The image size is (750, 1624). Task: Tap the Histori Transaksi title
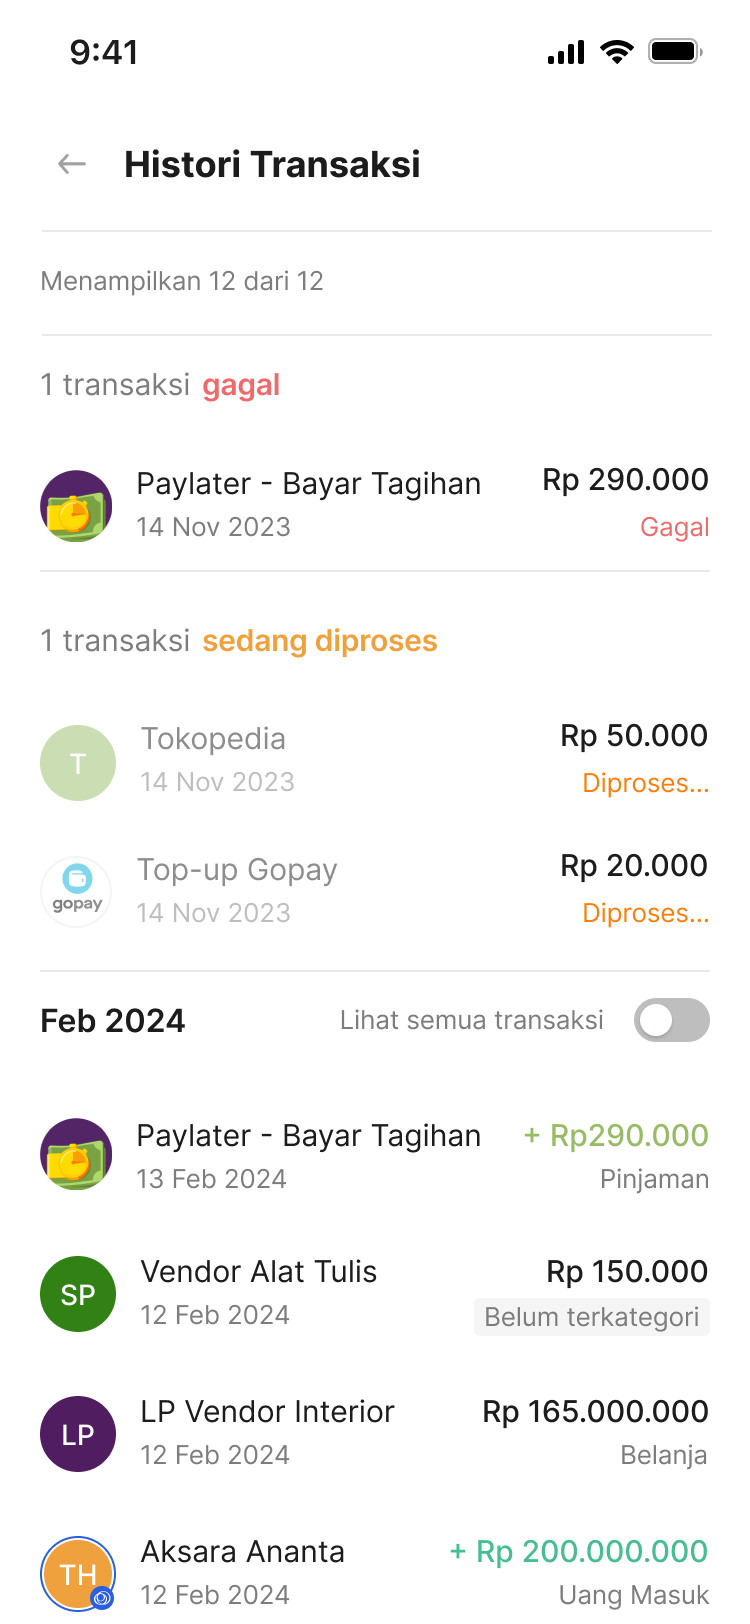tap(272, 164)
